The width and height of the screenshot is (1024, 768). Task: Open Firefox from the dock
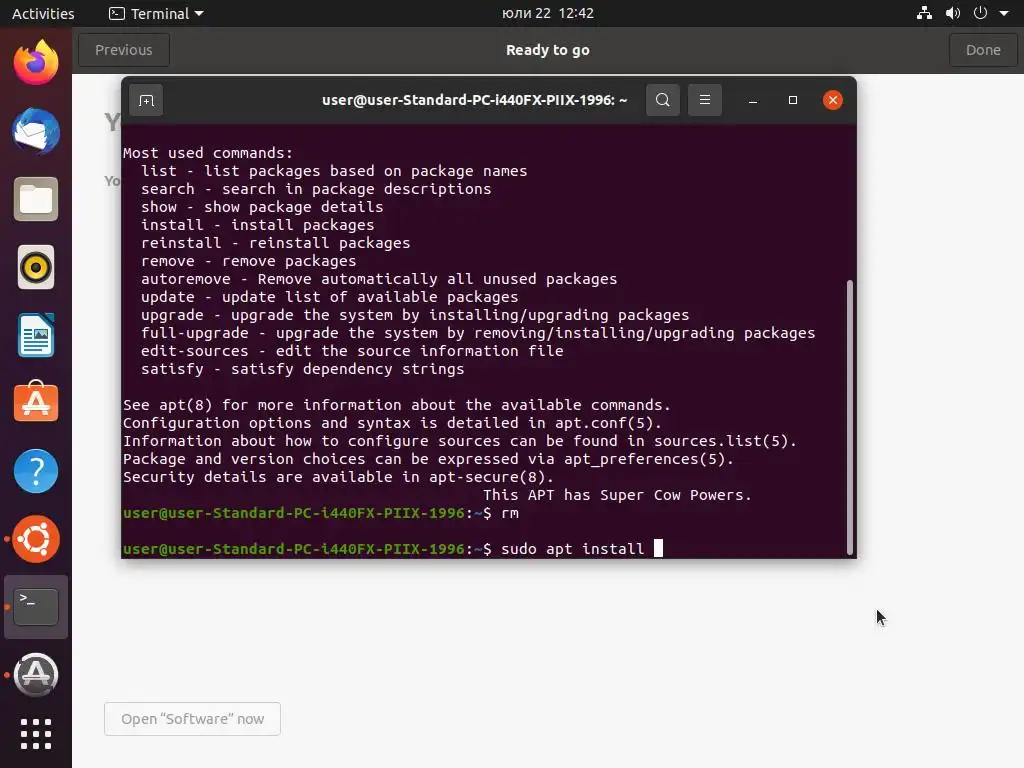[x=36, y=63]
